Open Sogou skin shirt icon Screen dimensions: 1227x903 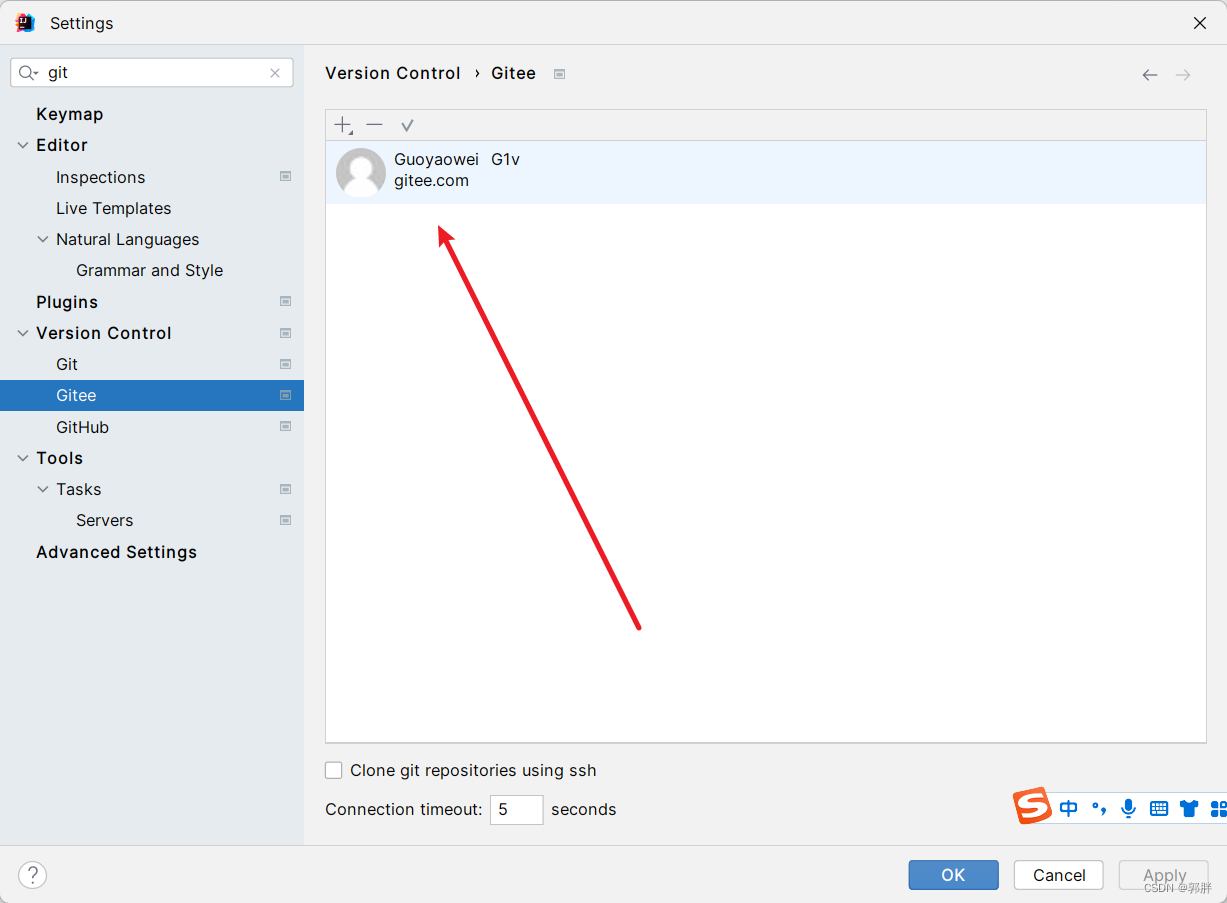[x=1189, y=809]
